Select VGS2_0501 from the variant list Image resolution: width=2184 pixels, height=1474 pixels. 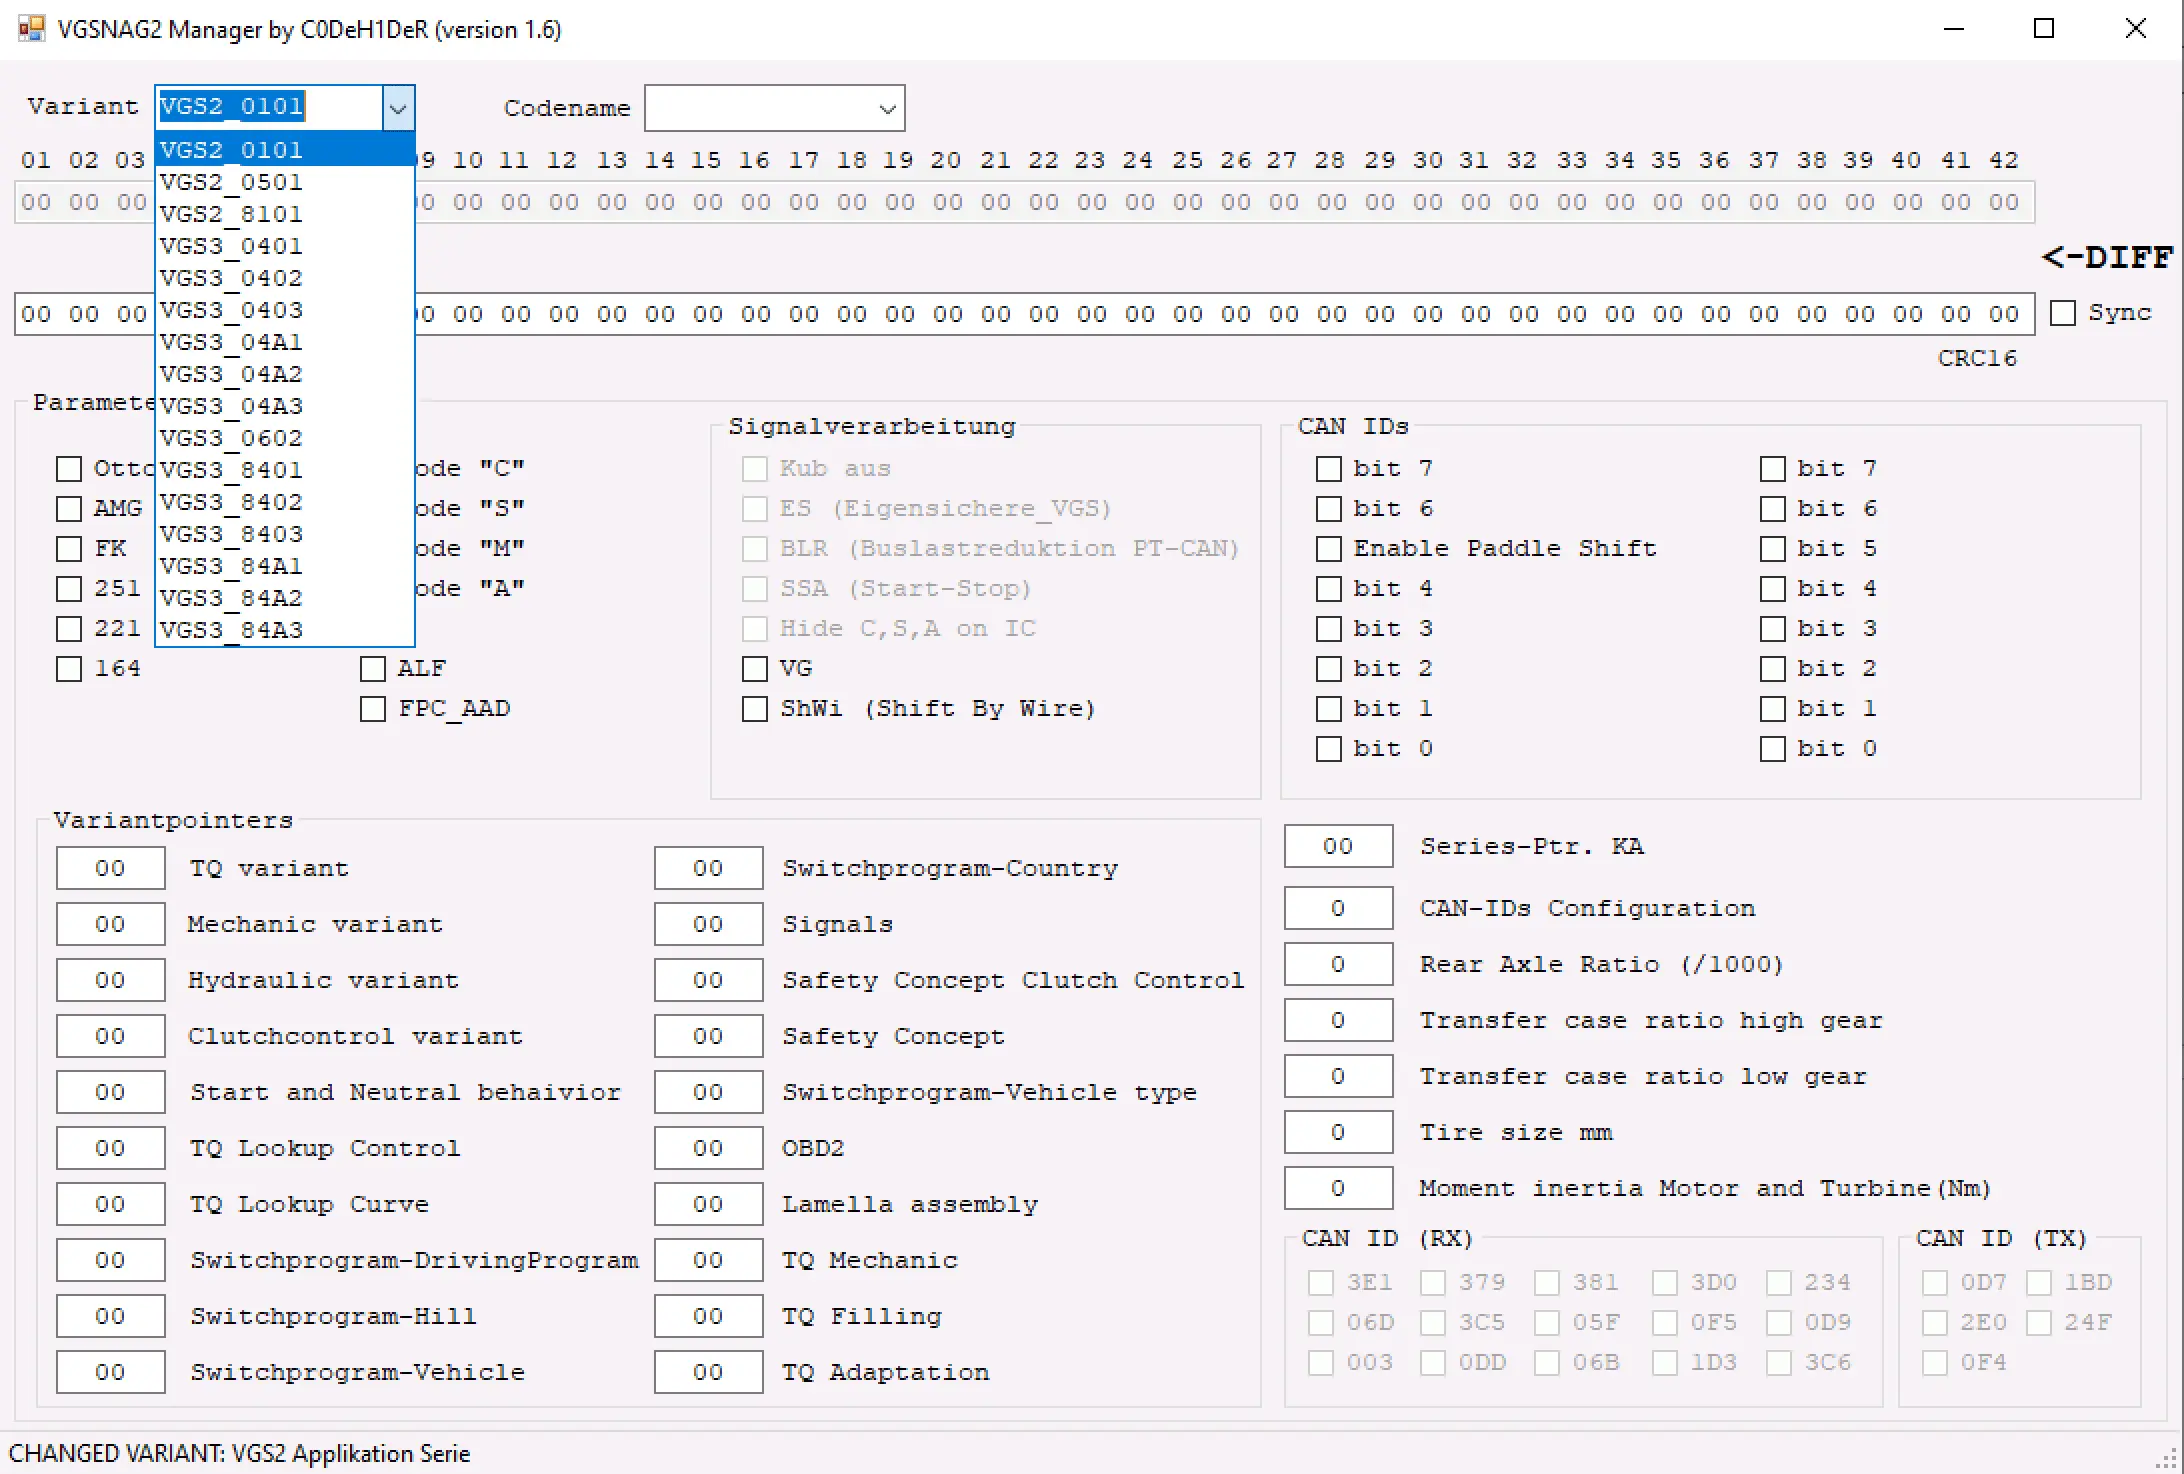click(x=285, y=182)
